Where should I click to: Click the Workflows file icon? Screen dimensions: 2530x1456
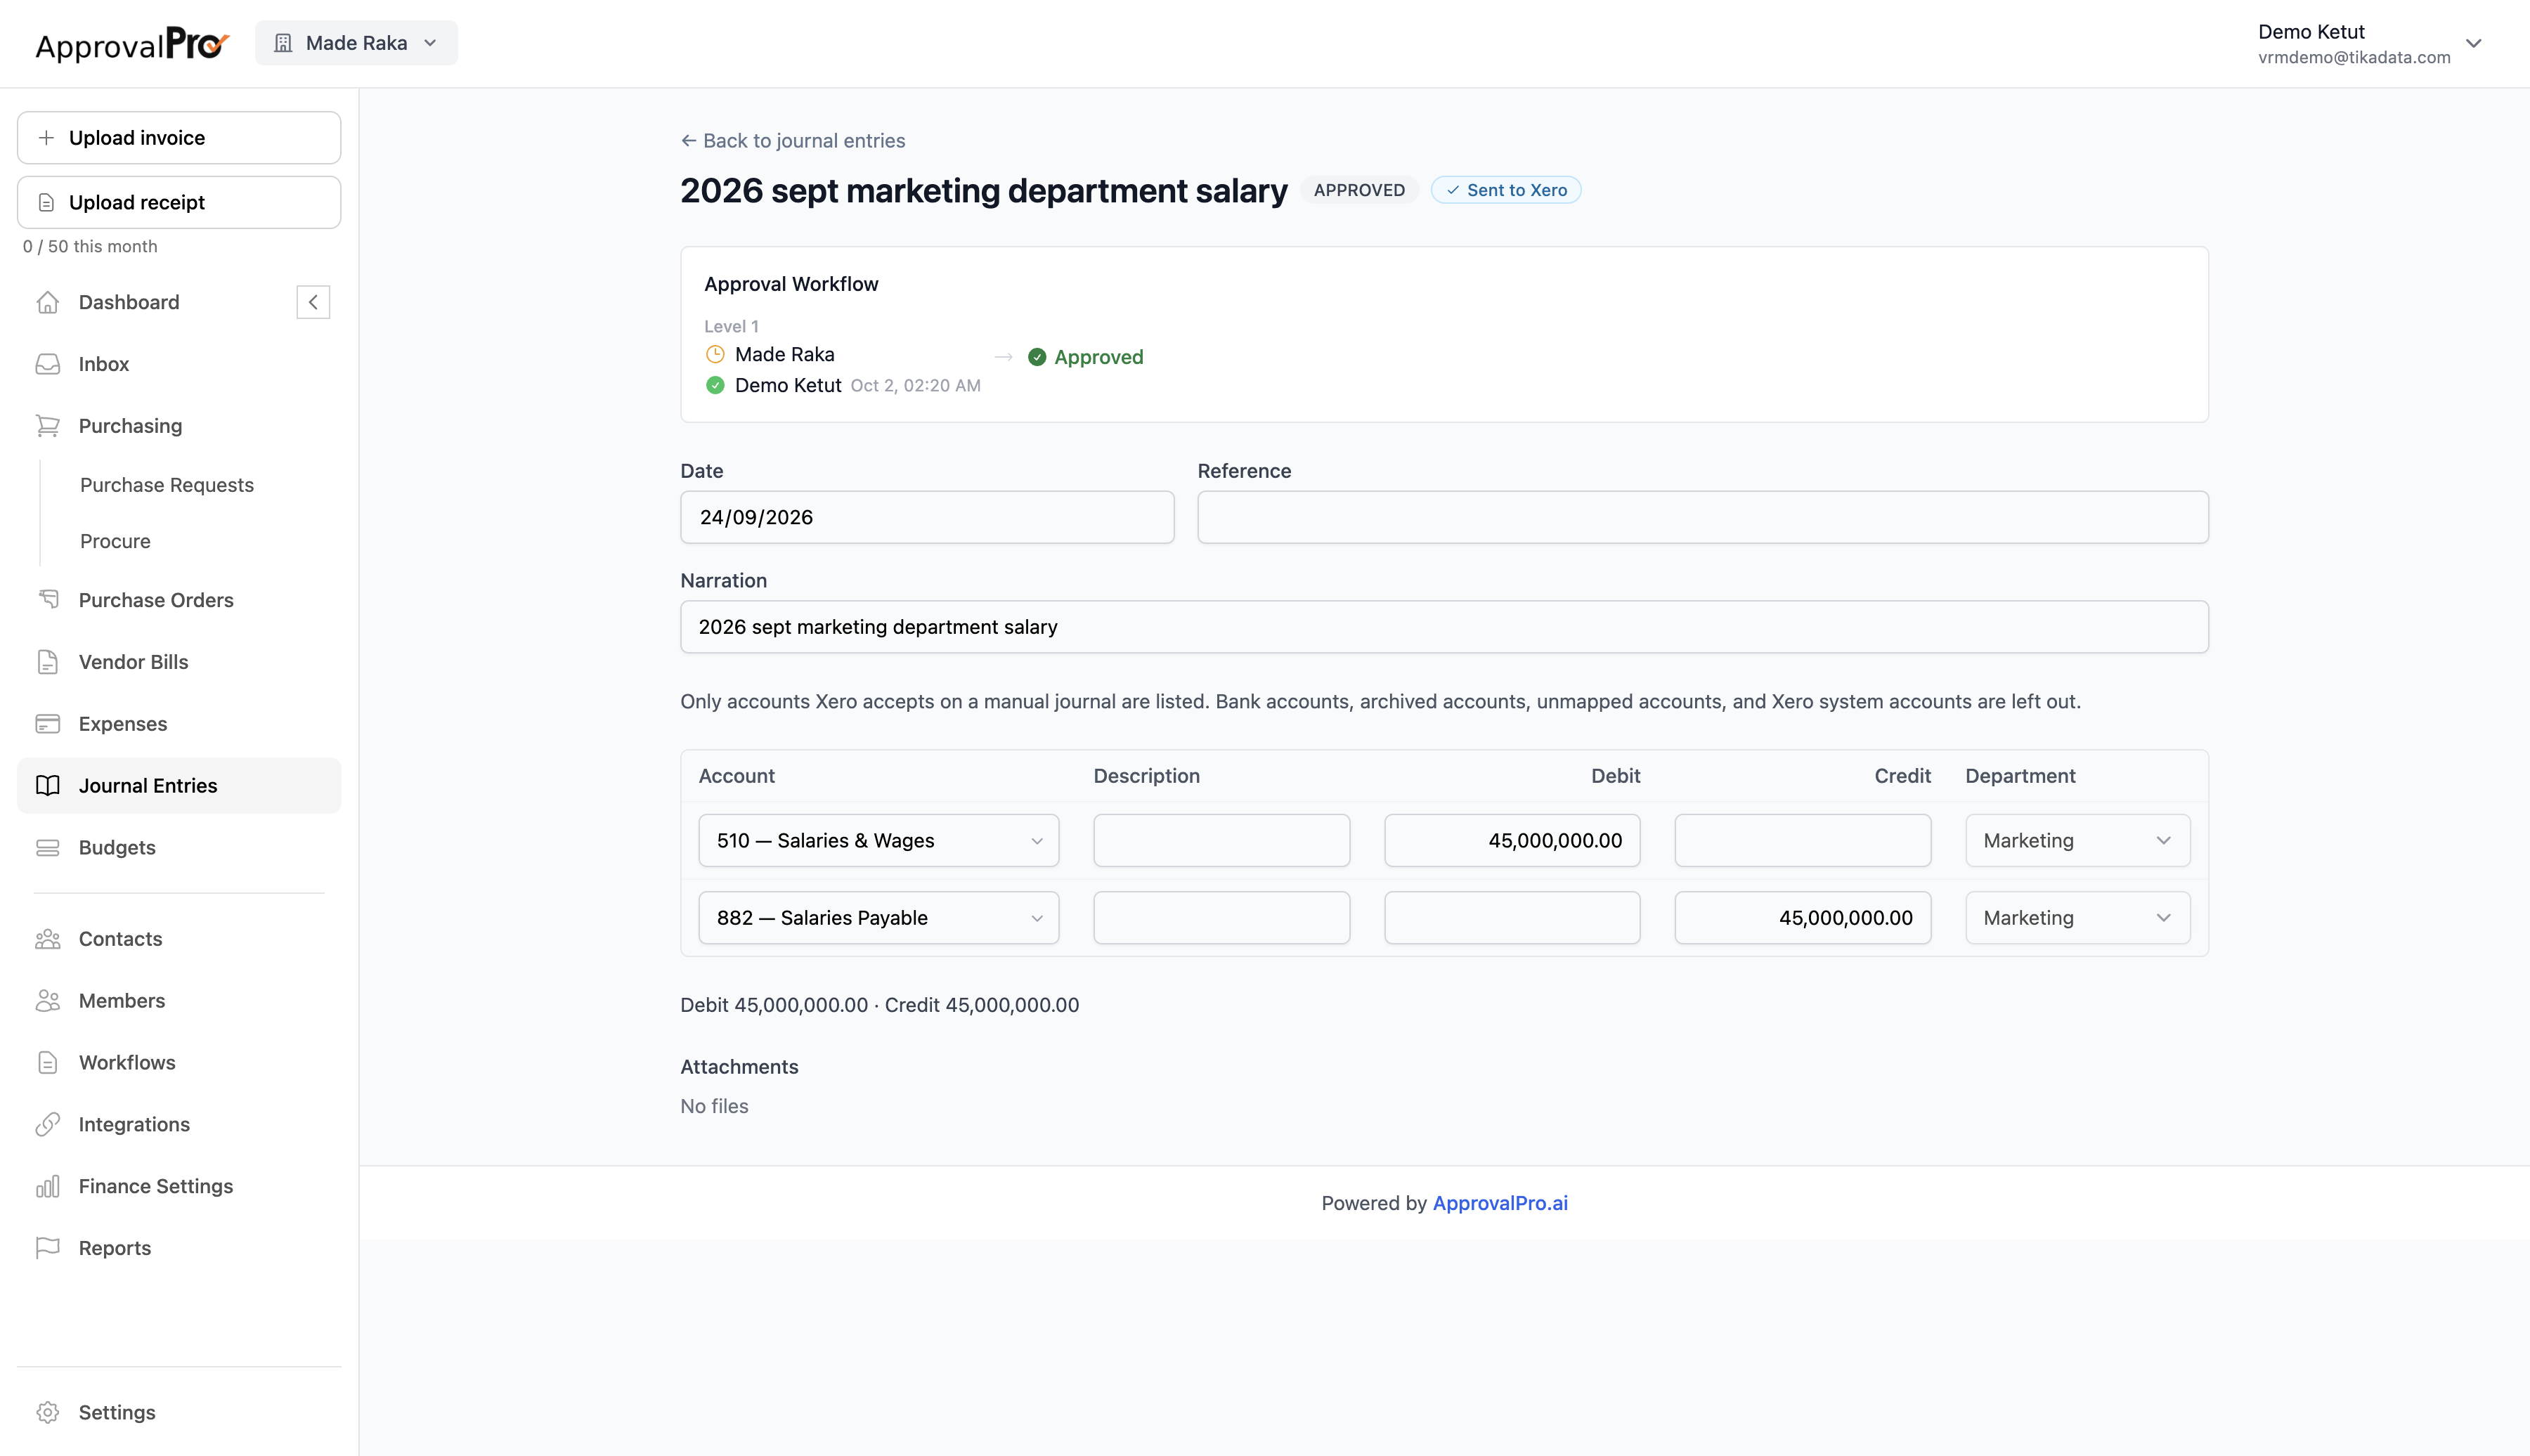pyautogui.click(x=47, y=1063)
